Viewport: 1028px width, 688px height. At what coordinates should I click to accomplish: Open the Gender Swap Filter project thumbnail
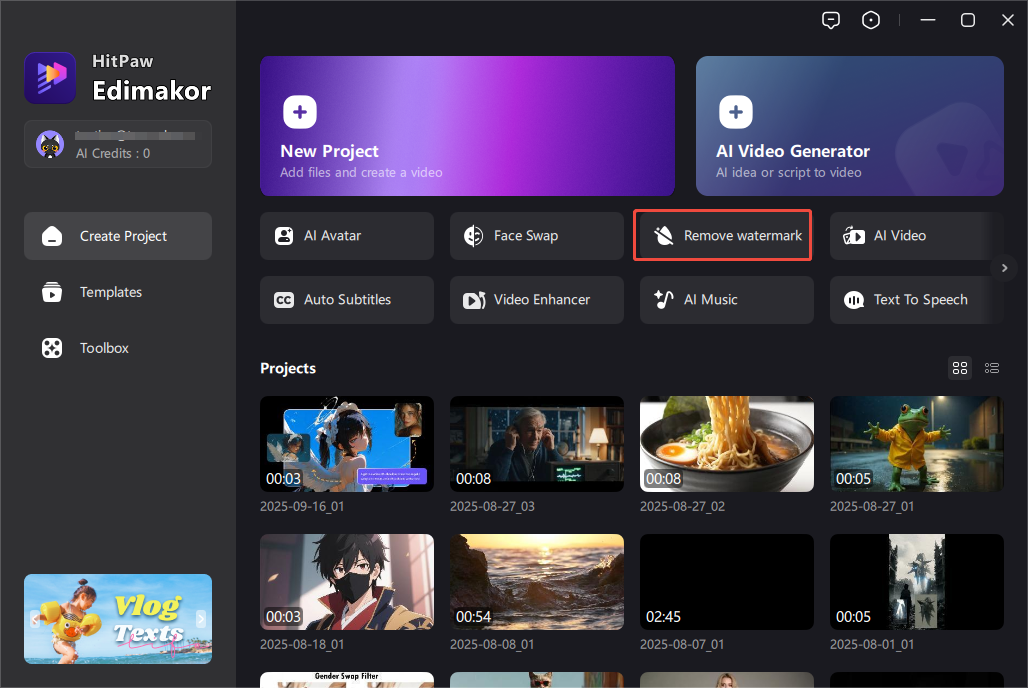pyautogui.click(x=347, y=679)
